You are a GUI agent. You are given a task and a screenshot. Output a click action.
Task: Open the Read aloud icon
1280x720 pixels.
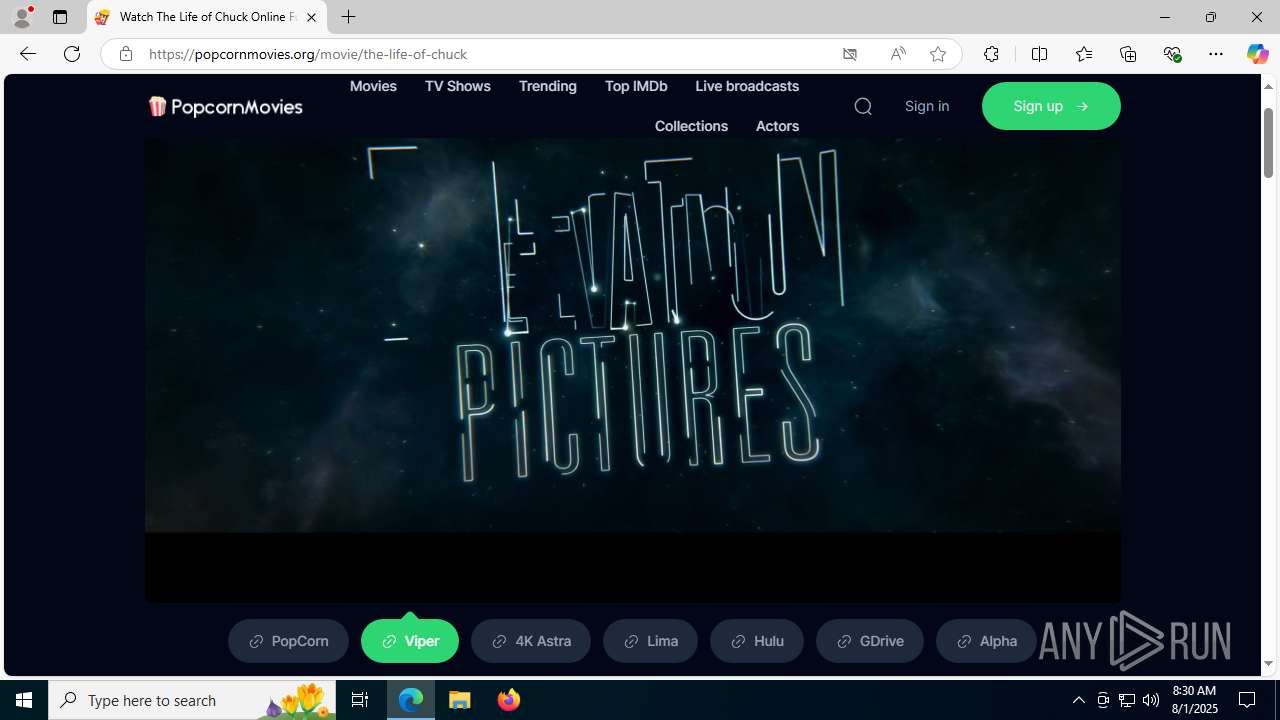coord(898,54)
